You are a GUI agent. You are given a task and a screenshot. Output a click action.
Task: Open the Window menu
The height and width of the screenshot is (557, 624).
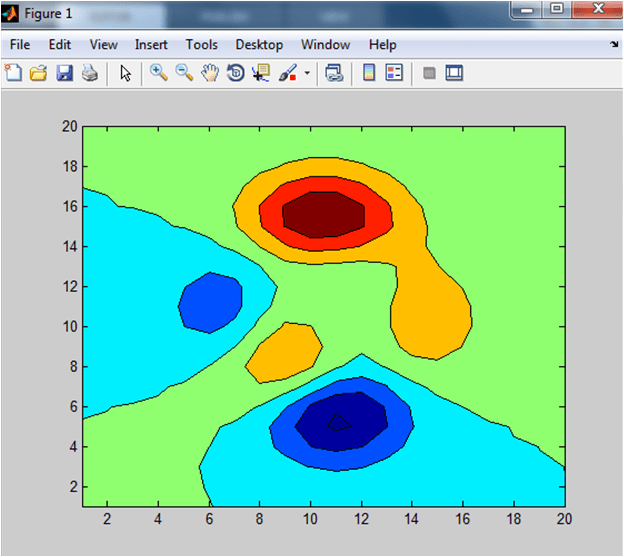coord(326,45)
